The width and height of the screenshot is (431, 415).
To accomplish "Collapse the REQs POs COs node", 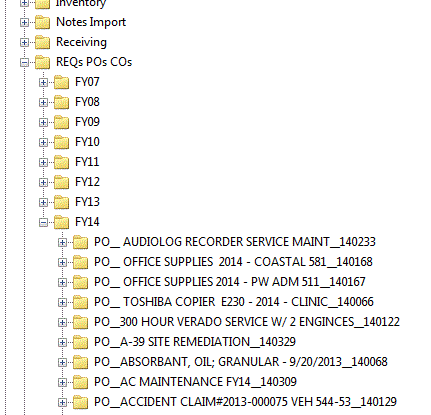I will (24, 62).
